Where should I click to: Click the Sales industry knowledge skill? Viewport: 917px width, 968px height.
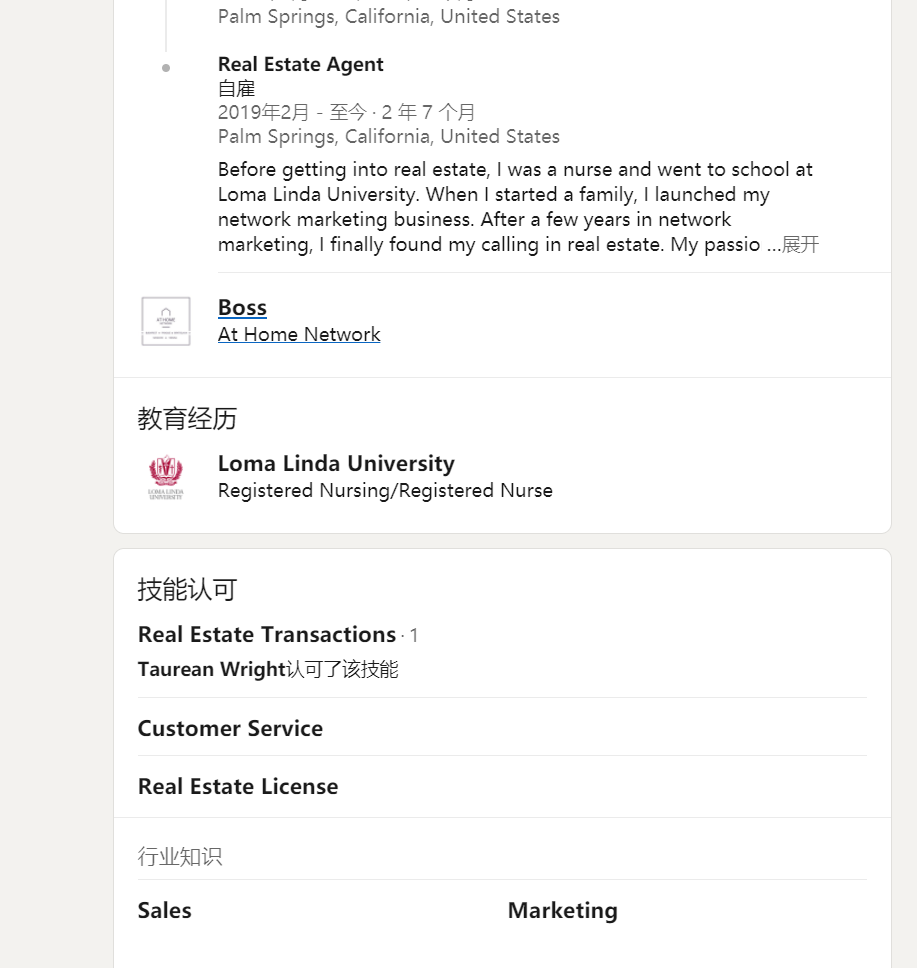[x=164, y=911]
